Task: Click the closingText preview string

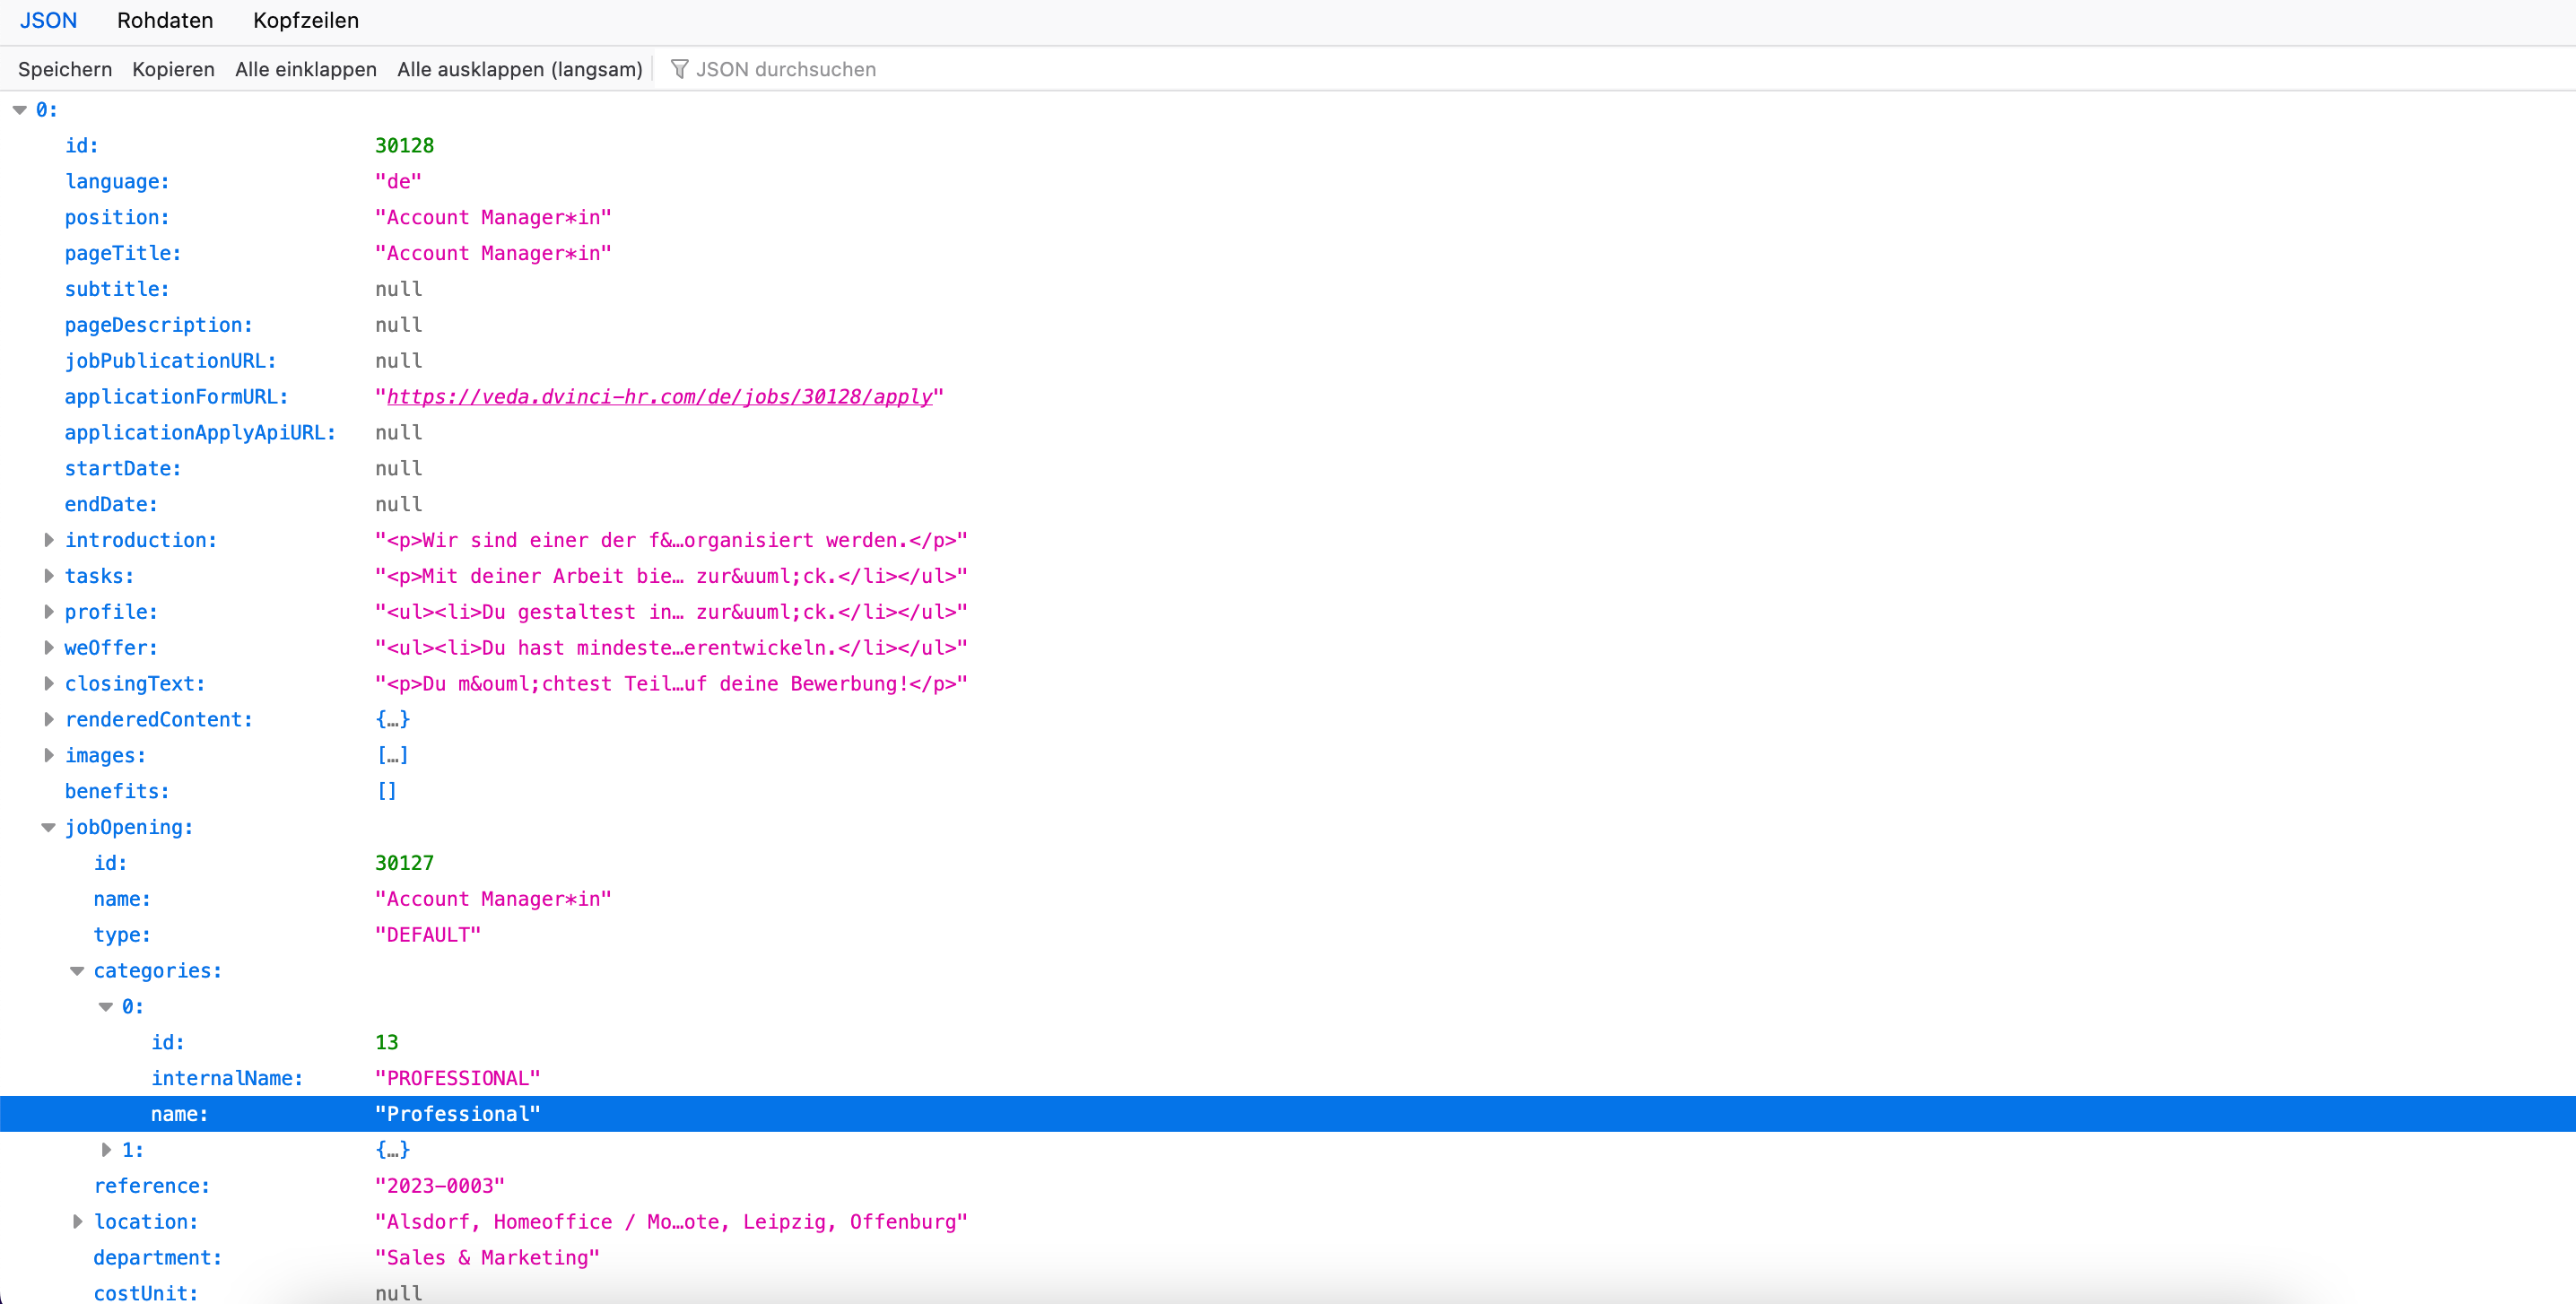Action: [x=671, y=684]
